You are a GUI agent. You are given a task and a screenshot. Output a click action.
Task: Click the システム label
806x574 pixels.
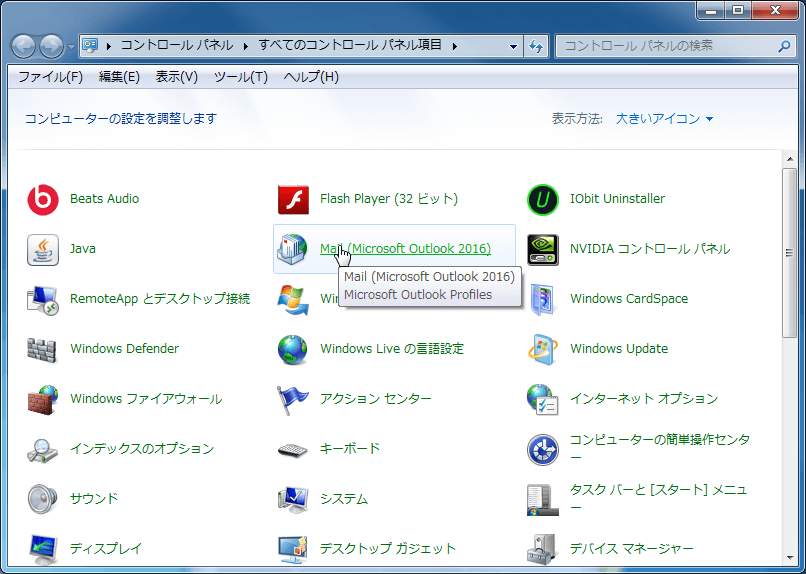[343, 498]
